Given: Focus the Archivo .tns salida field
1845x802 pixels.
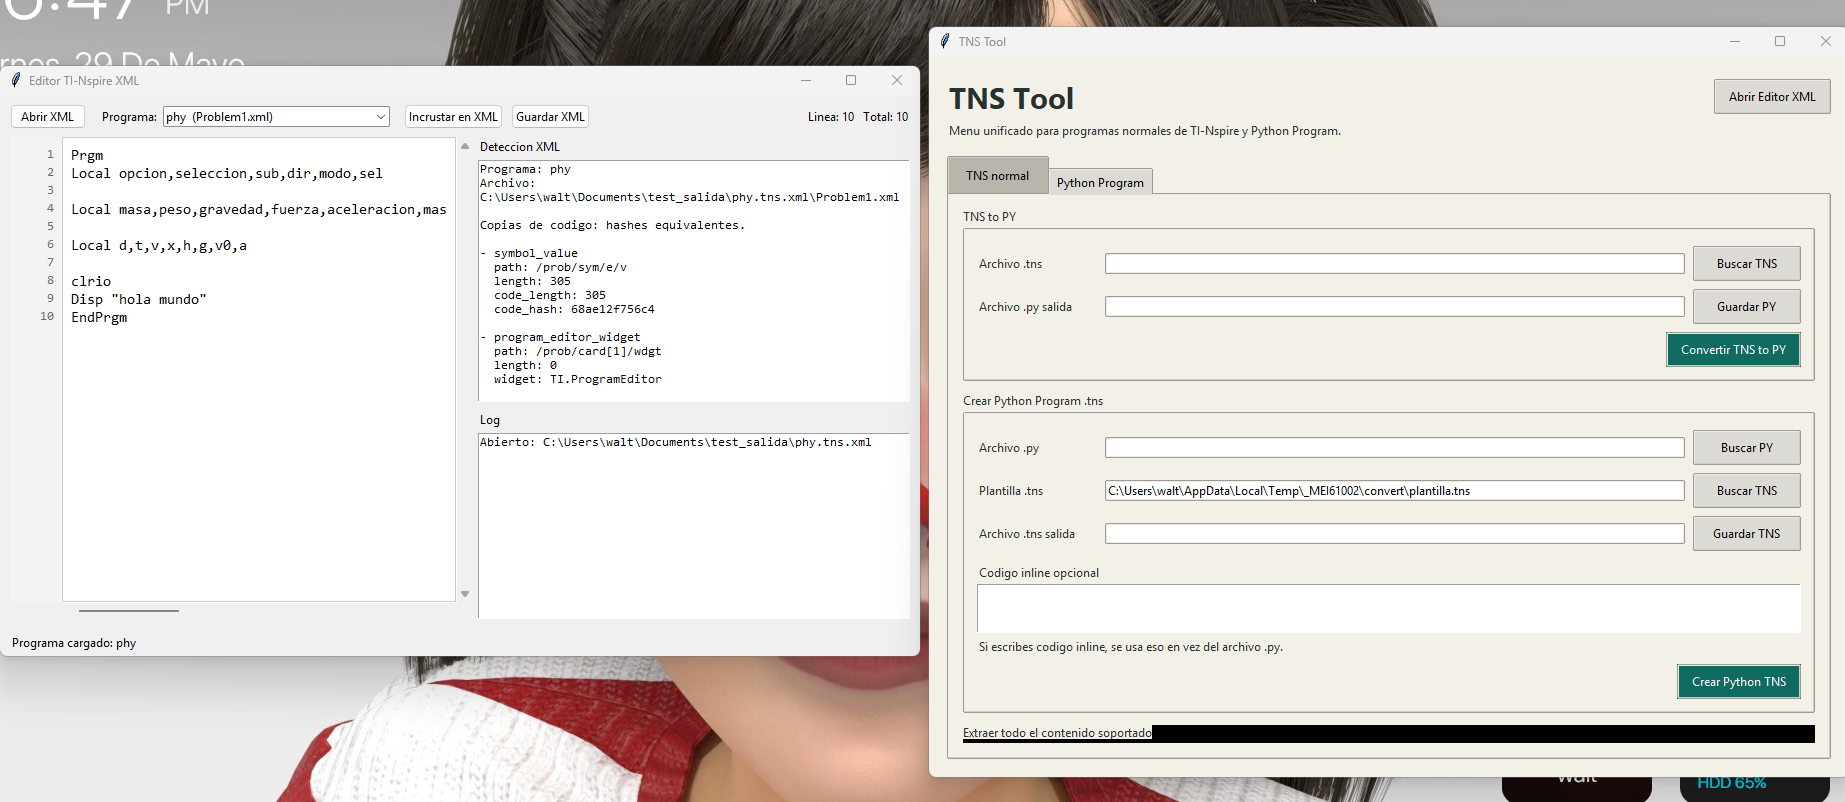Looking at the screenshot, I should click(x=1395, y=534).
